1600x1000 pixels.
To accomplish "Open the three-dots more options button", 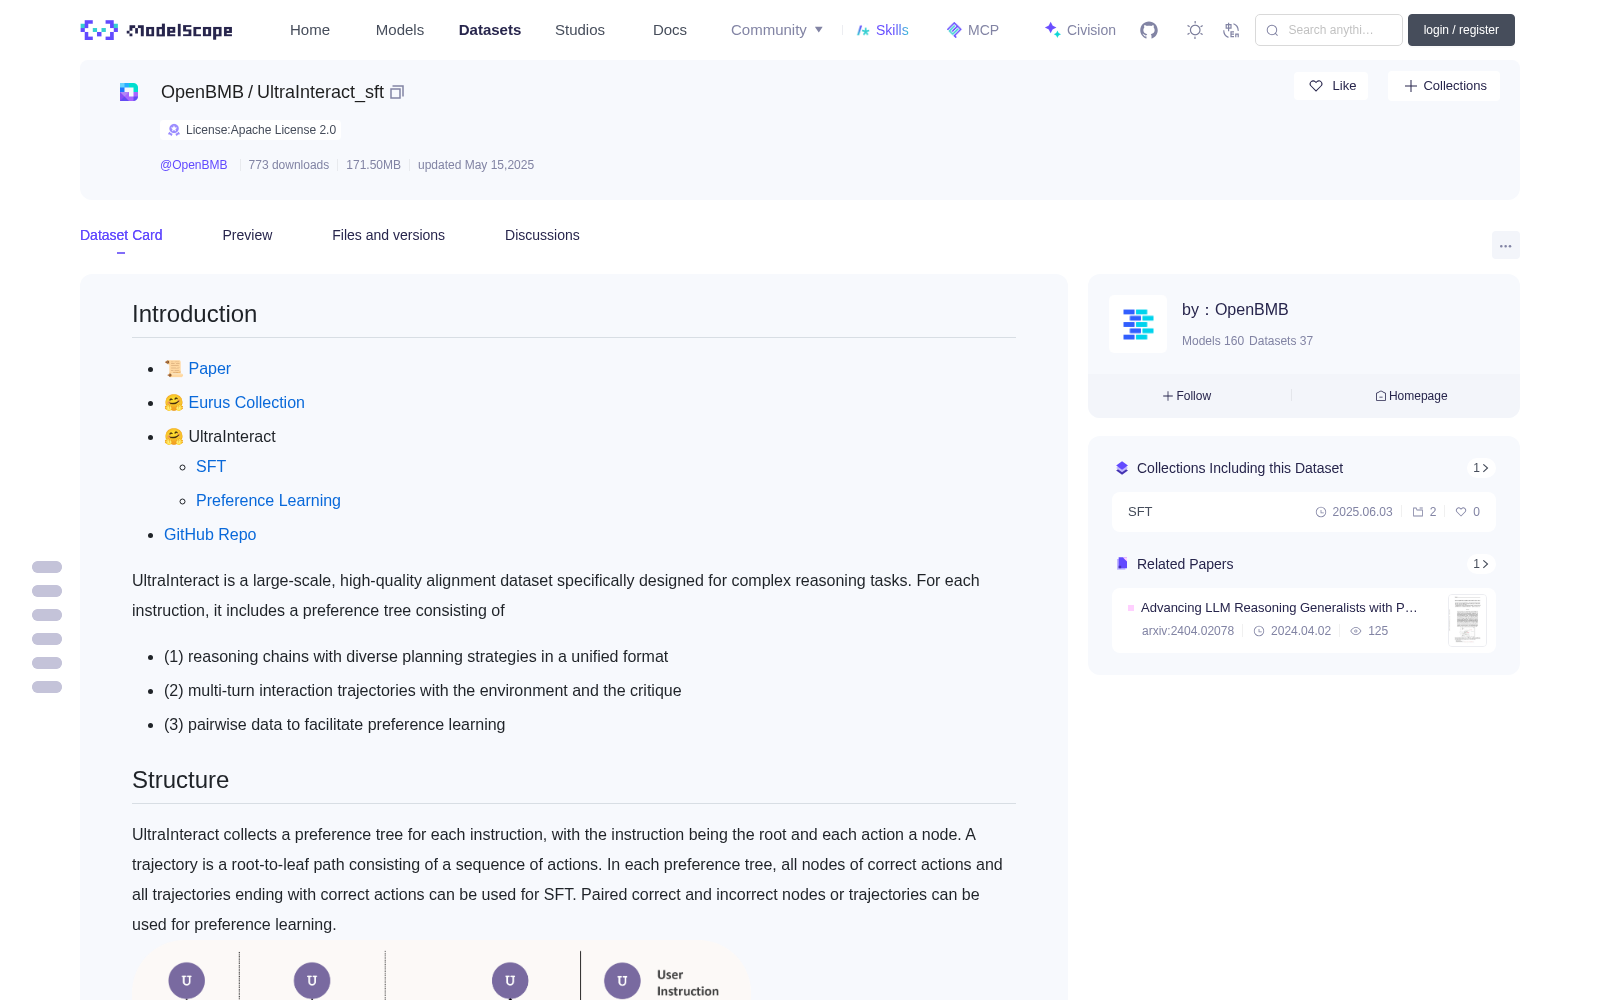I will [1506, 245].
